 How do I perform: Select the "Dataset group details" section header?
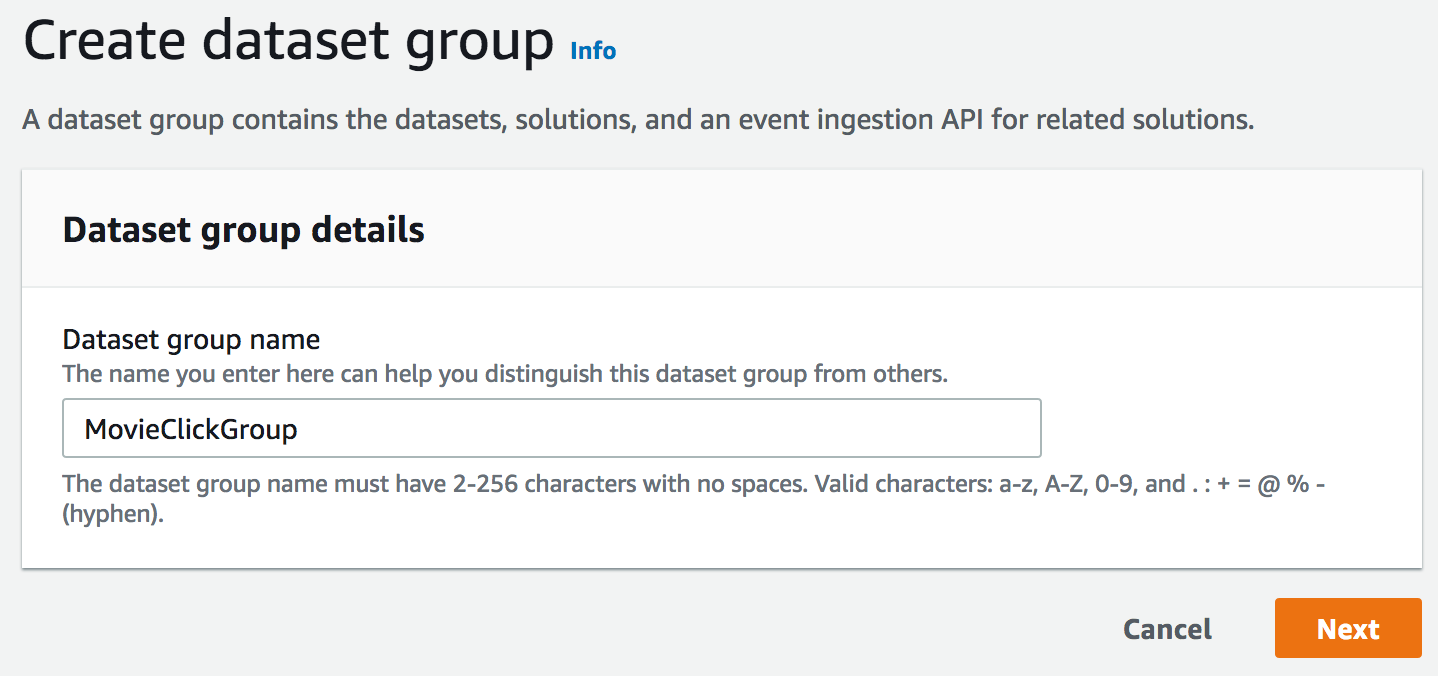(244, 230)
